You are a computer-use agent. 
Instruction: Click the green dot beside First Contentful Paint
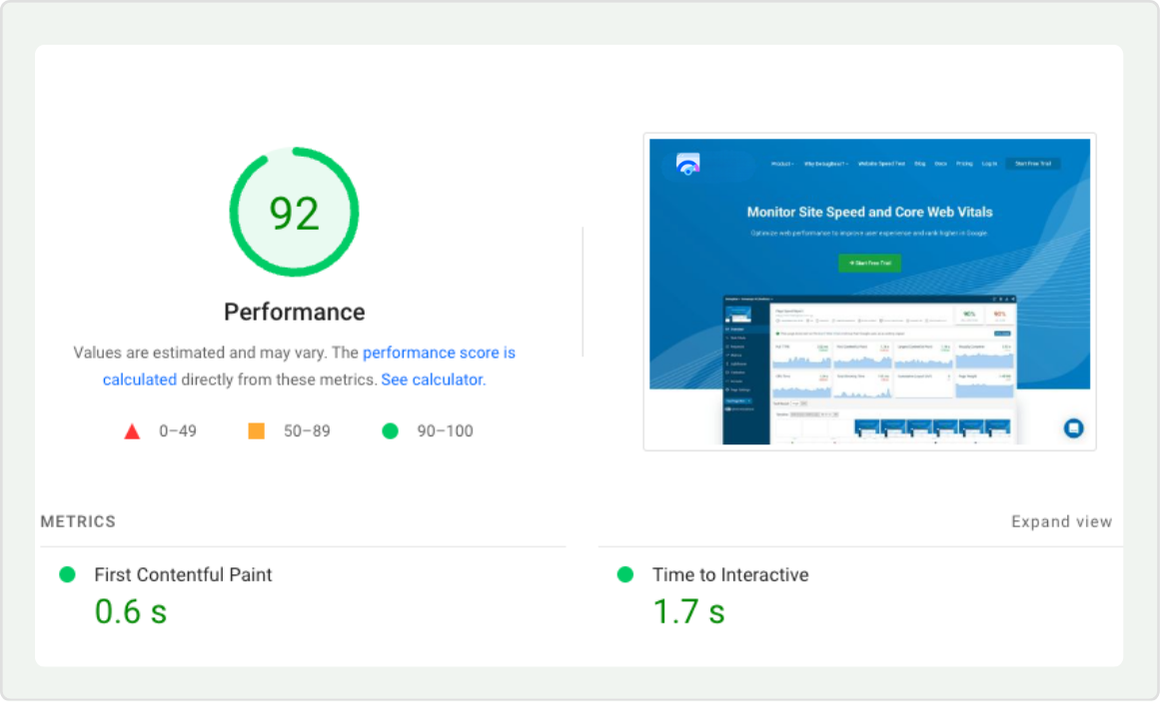coord(67,574)
